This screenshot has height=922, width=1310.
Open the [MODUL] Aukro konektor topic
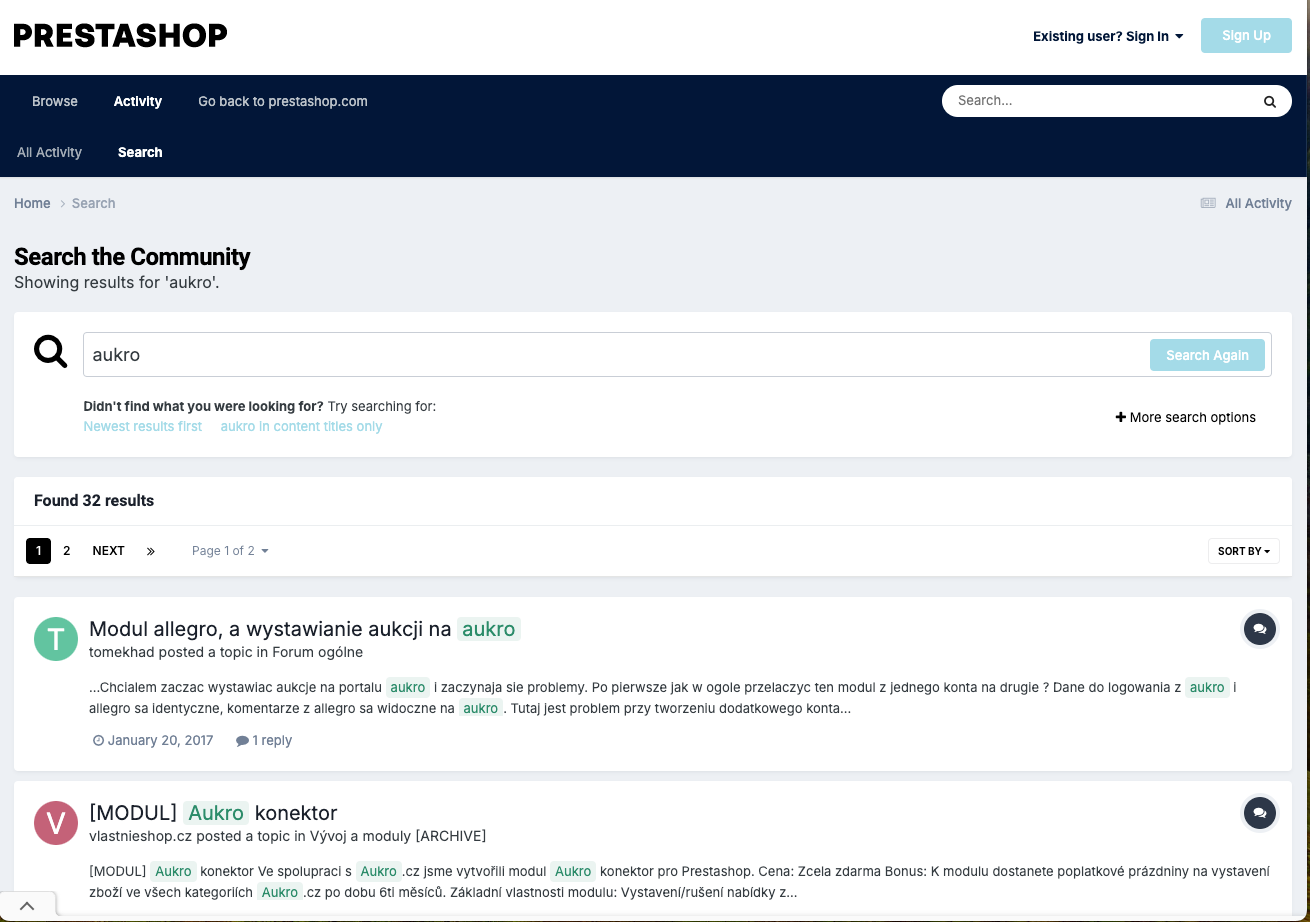213,813
